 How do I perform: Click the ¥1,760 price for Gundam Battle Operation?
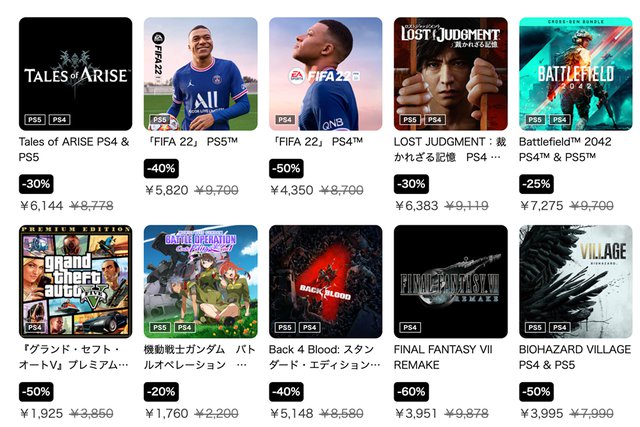(x=167, y=414)
